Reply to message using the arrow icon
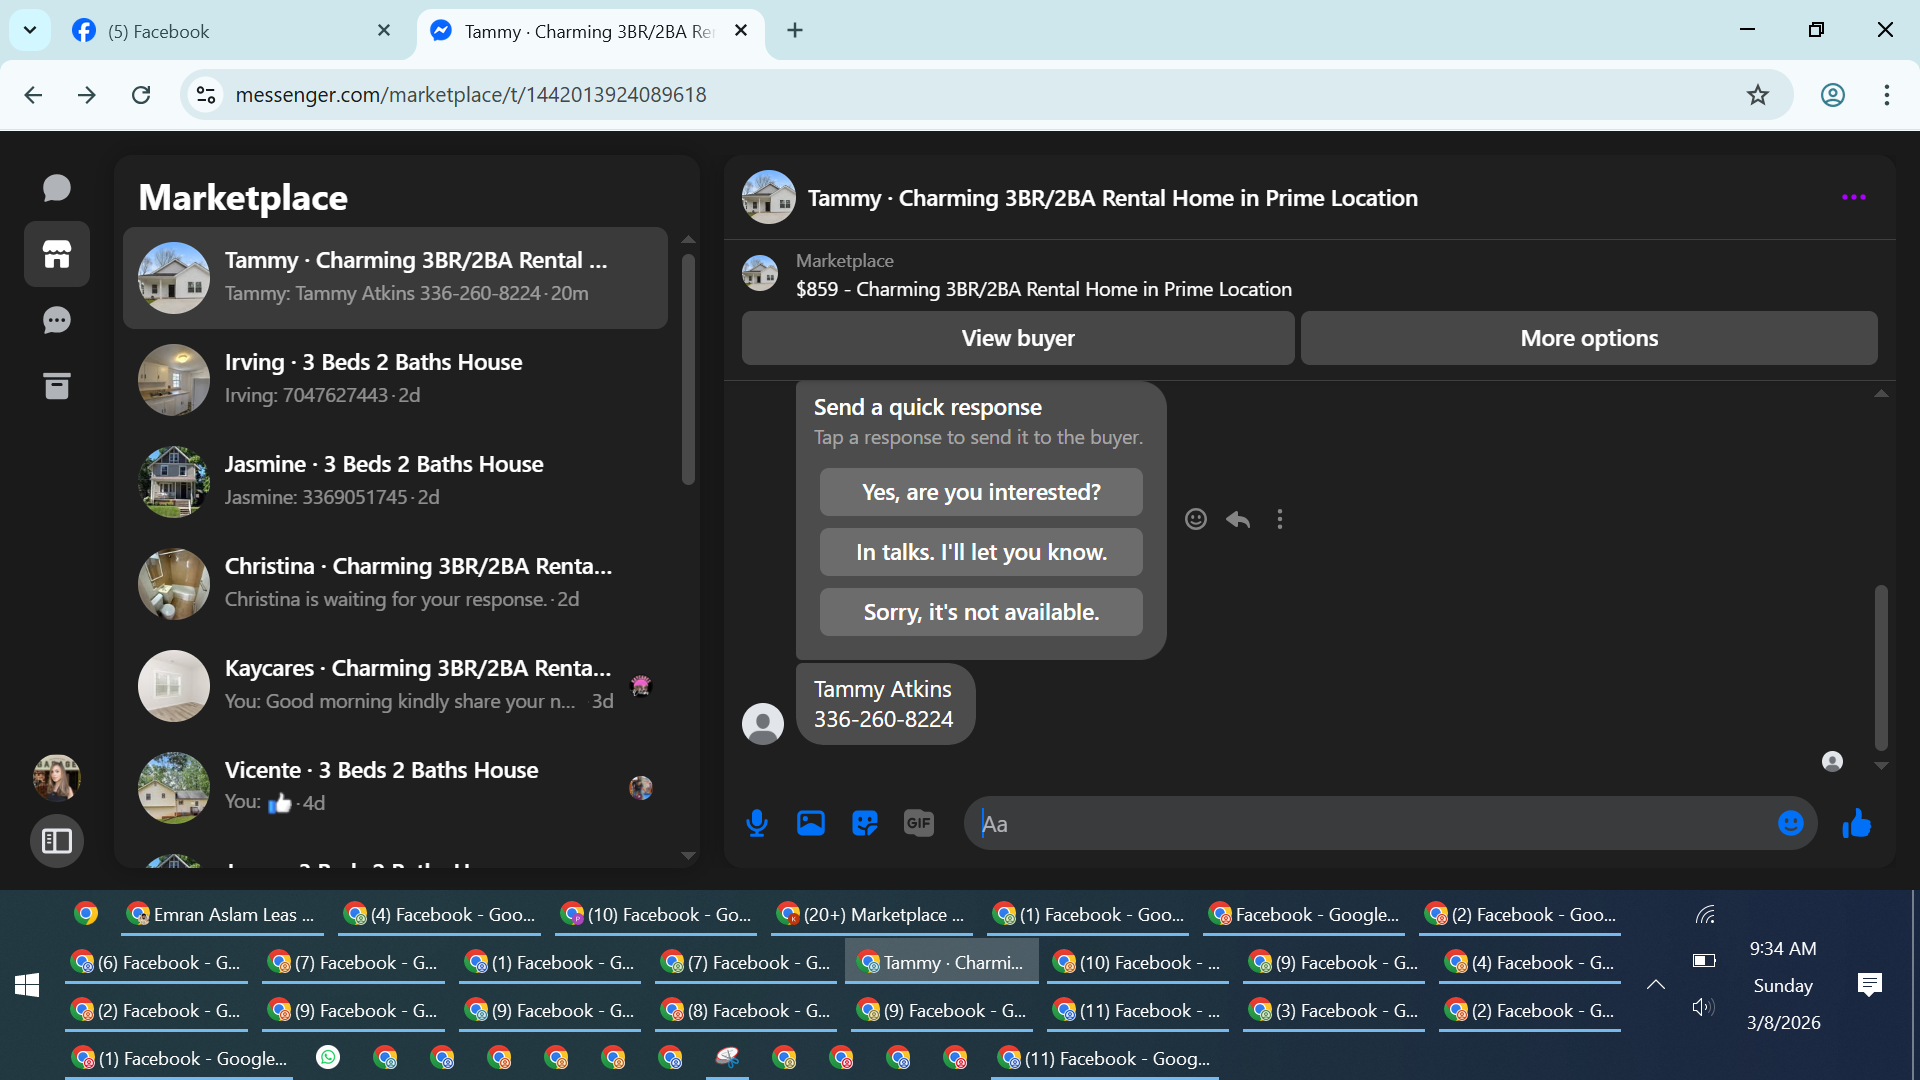The height and width of the screenshot is (1080, 1920). click(x=1238, y=519)
